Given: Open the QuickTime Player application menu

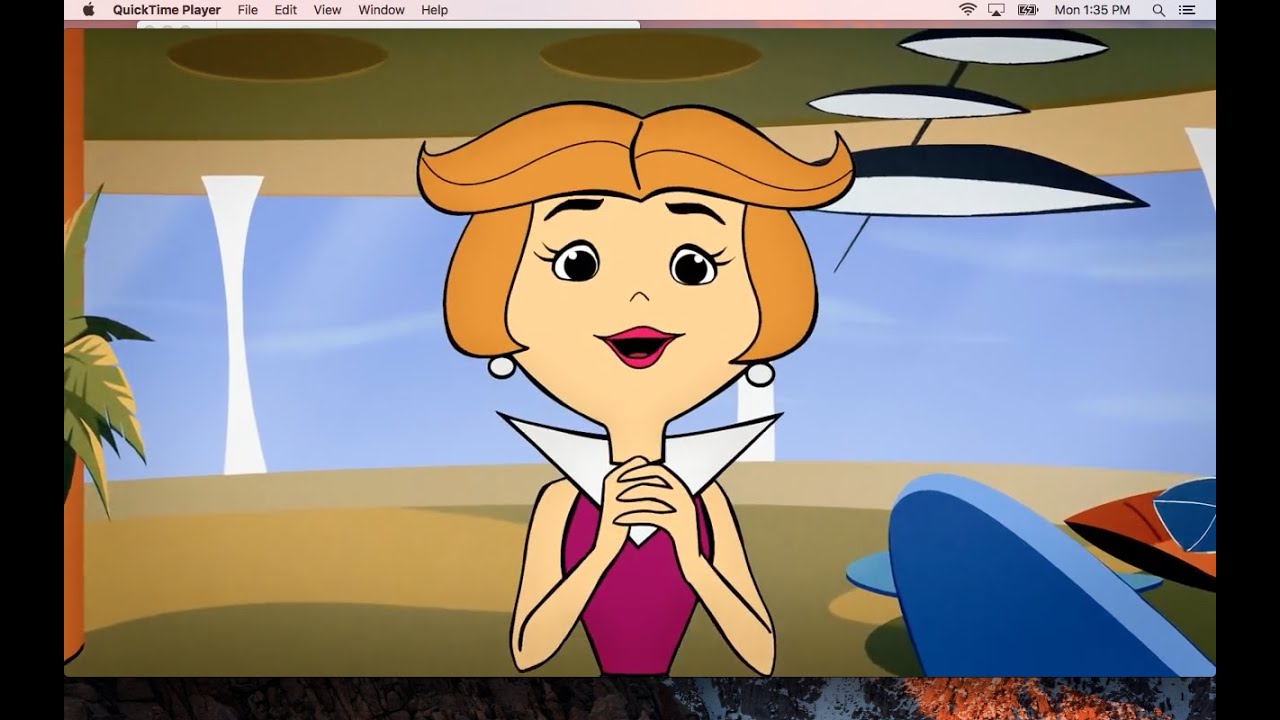Looking at the screenshot, I should point(166,10).
